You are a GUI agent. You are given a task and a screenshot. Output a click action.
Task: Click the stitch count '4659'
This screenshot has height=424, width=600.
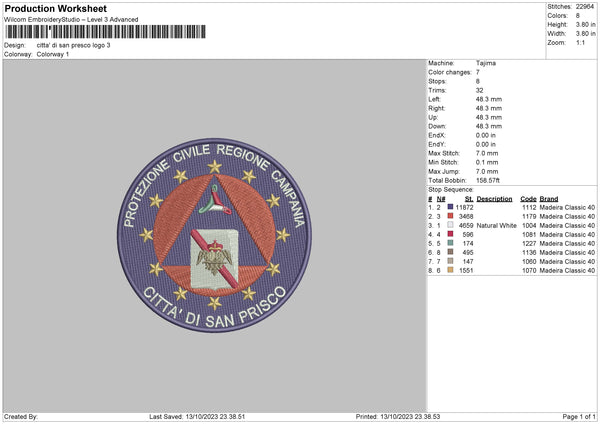pyautogui.click(x=466, y=225)
